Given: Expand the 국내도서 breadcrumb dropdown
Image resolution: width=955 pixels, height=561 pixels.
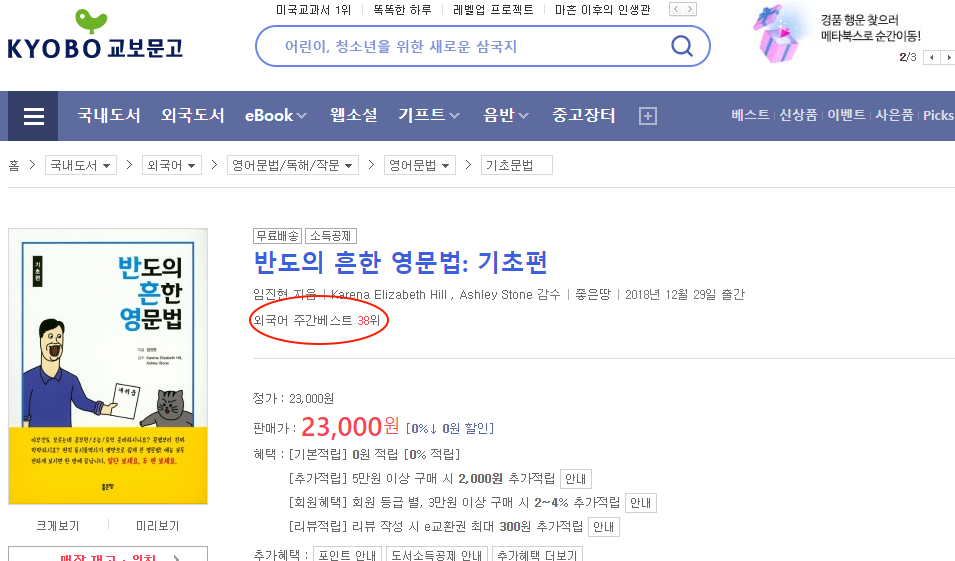Looking at the screenshot, I should [81, 165].
